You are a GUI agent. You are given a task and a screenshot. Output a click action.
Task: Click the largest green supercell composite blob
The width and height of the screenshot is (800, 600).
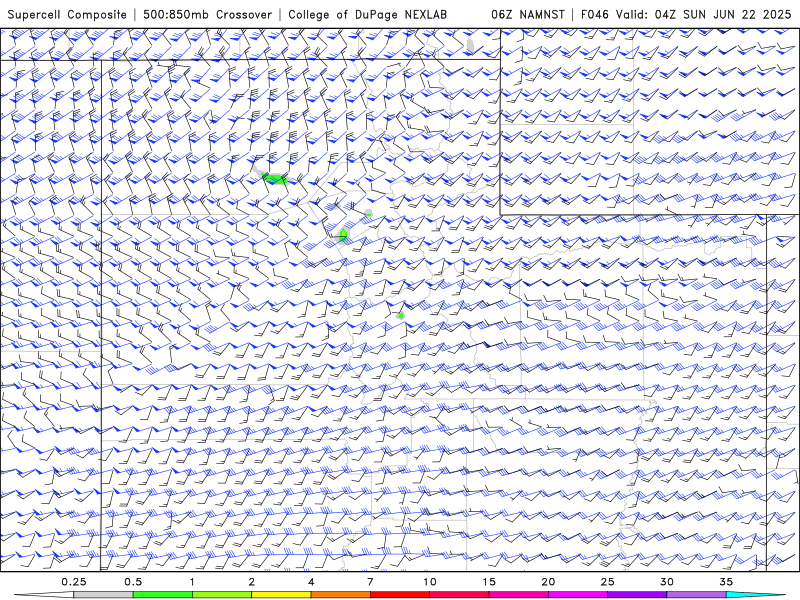click(274, 179)
